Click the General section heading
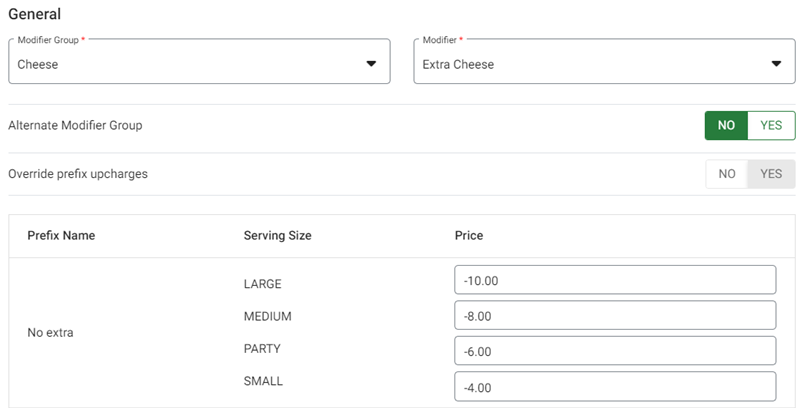 point(34,15)
